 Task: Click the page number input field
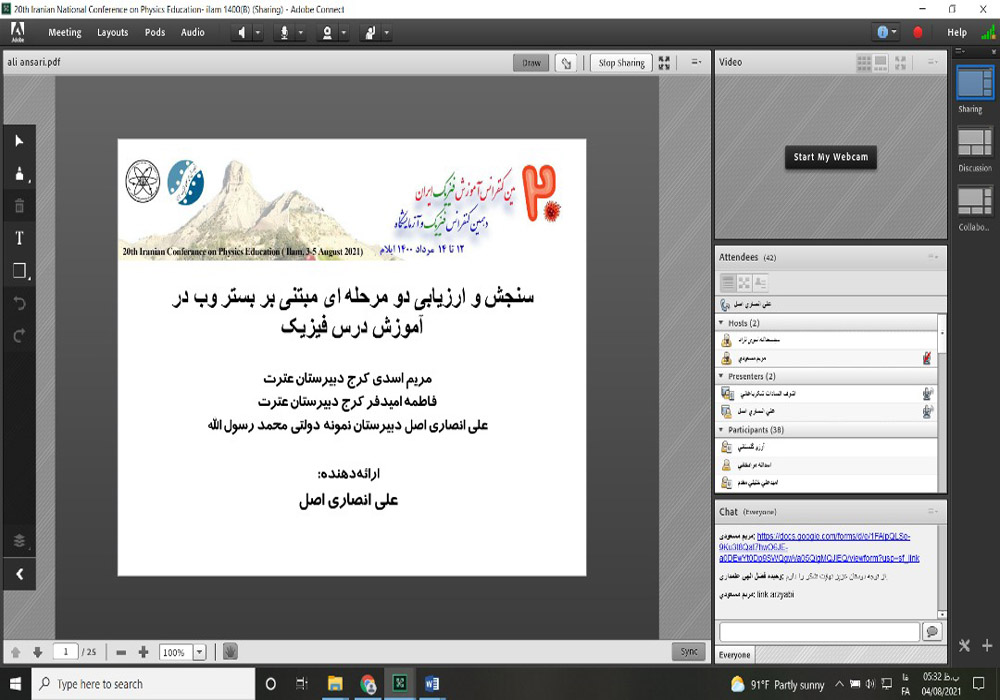pos(66,652)
